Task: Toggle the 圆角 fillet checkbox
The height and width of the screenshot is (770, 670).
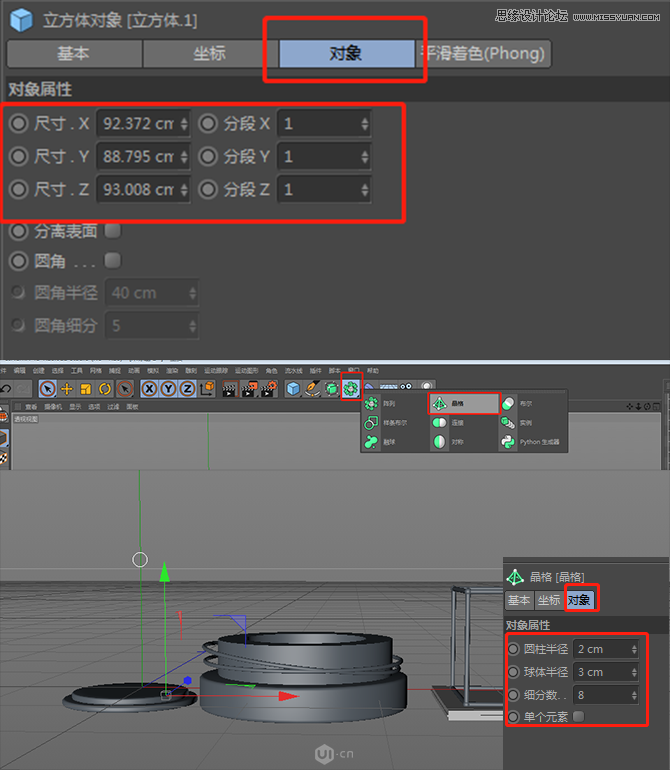Action: (113, 260)
